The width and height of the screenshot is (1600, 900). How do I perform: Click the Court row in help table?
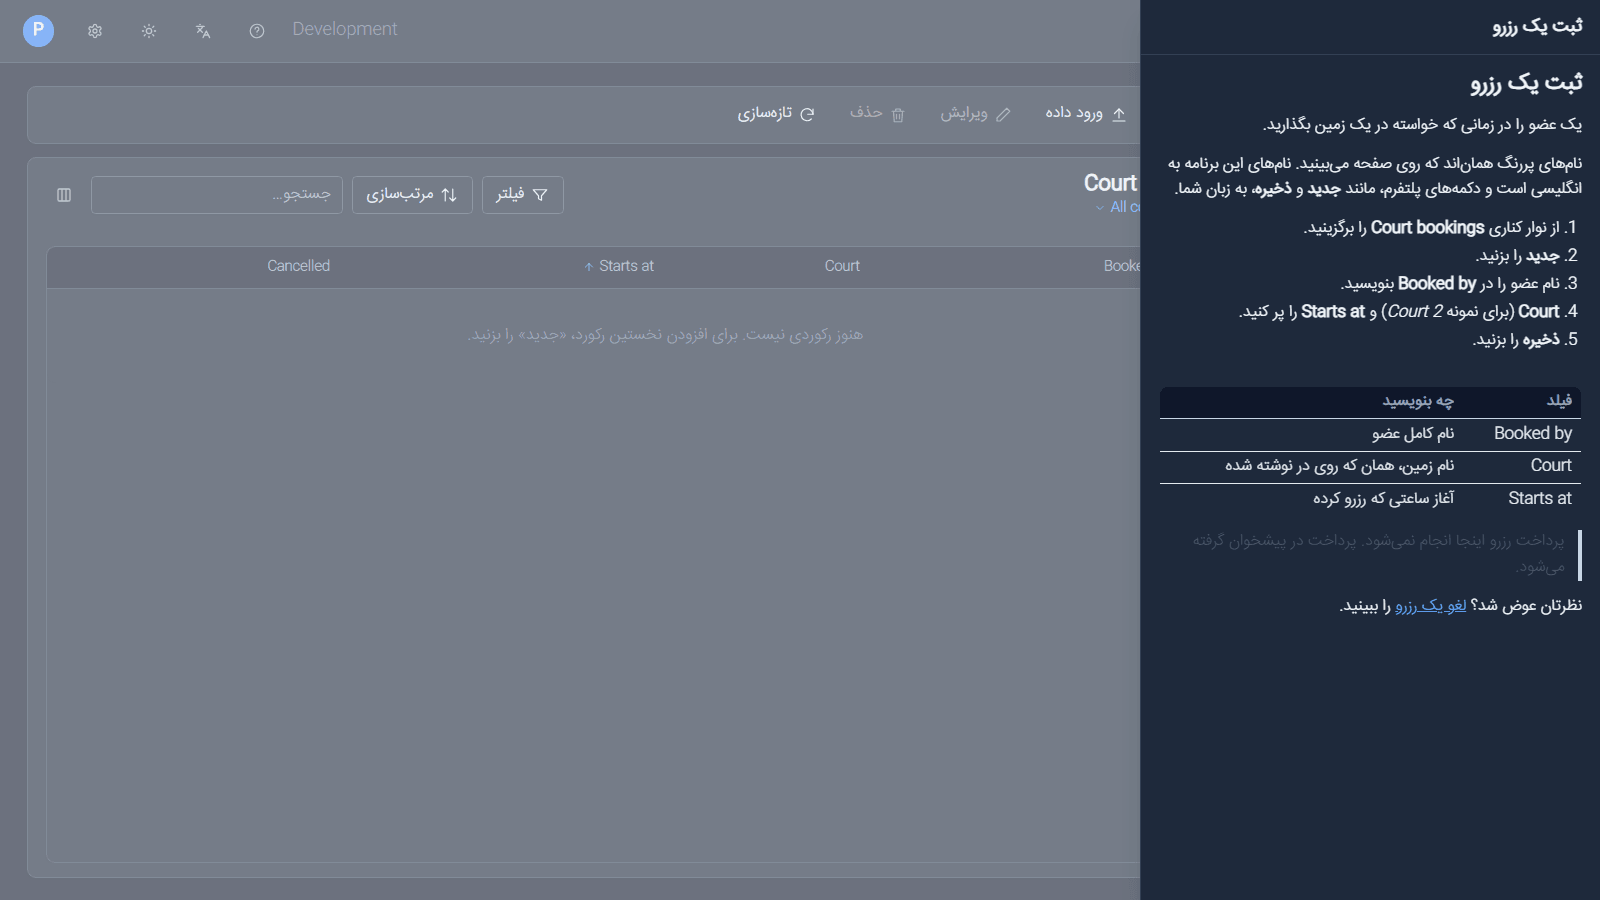1370,466
